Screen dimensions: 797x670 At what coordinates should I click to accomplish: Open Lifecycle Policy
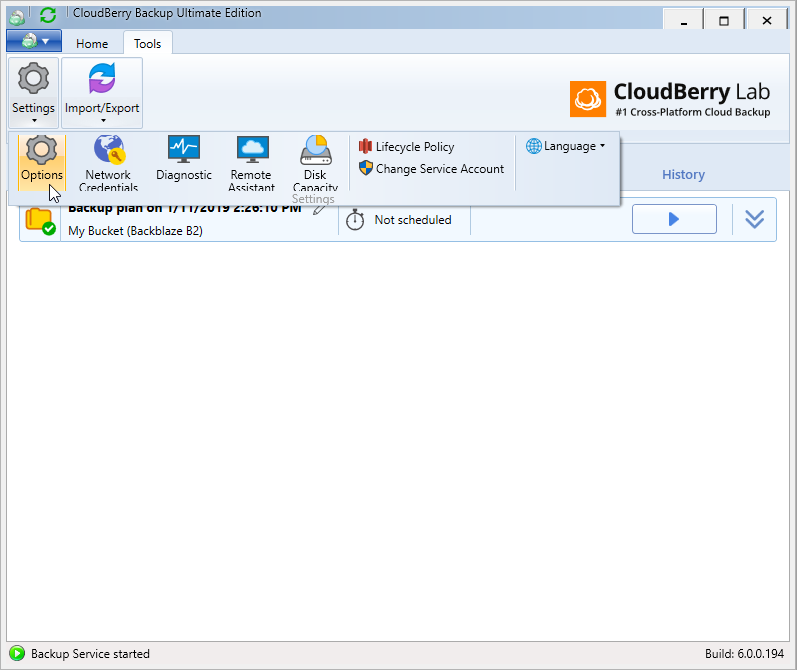[x=407, y=146]
